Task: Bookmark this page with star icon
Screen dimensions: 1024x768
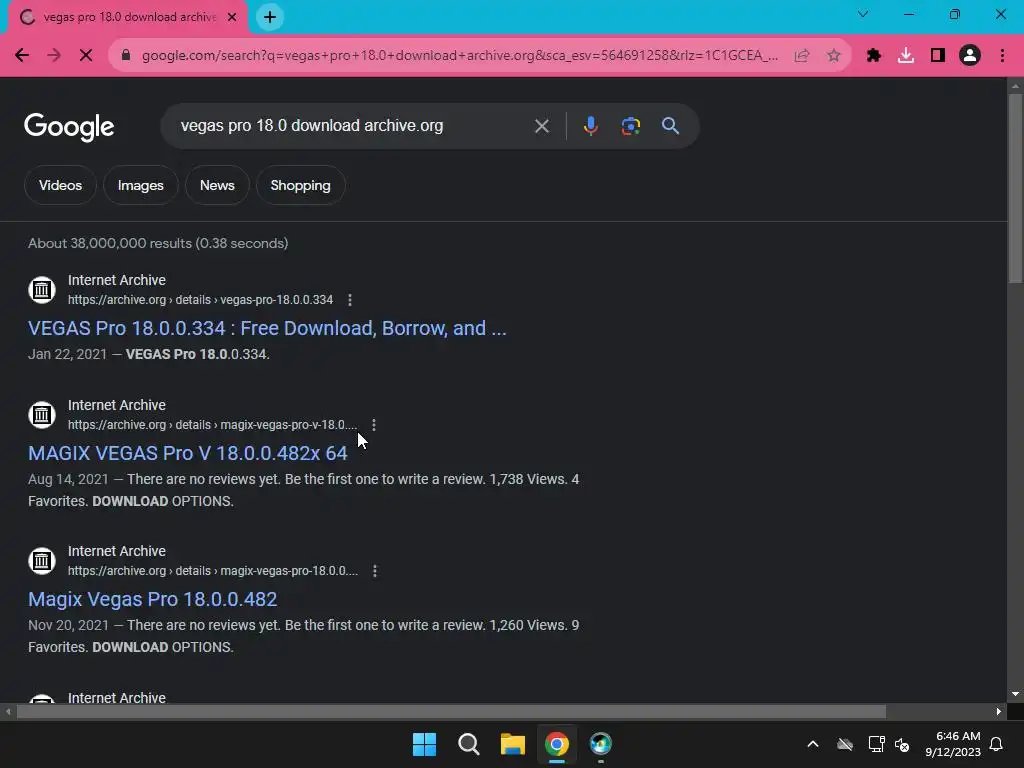Action: pyautogui.click(x=833, y=56)
